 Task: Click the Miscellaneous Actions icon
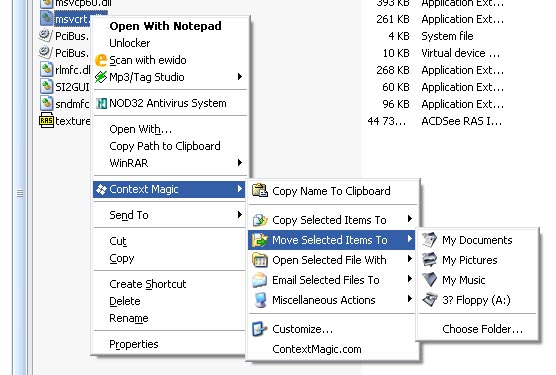(260, 300)
